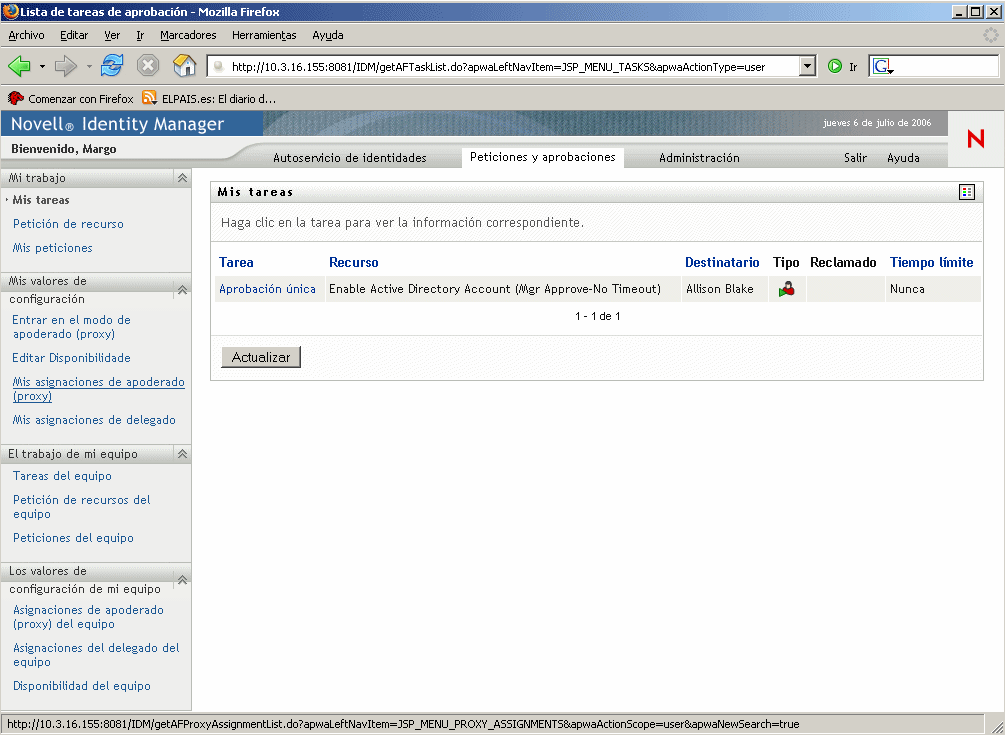This screenshot has height=735, width=1005.
Task: Open the Ir menu
Action: click(x=140, y=35)
